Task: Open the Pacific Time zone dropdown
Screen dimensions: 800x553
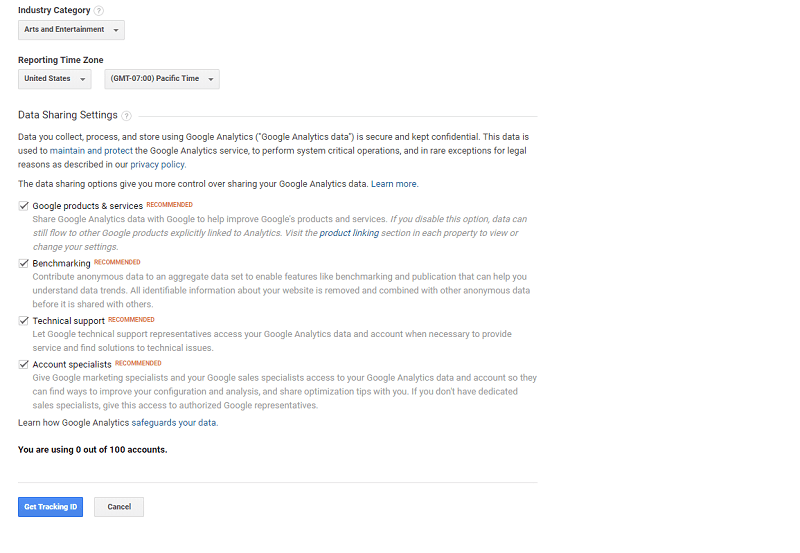Action: 162,79
